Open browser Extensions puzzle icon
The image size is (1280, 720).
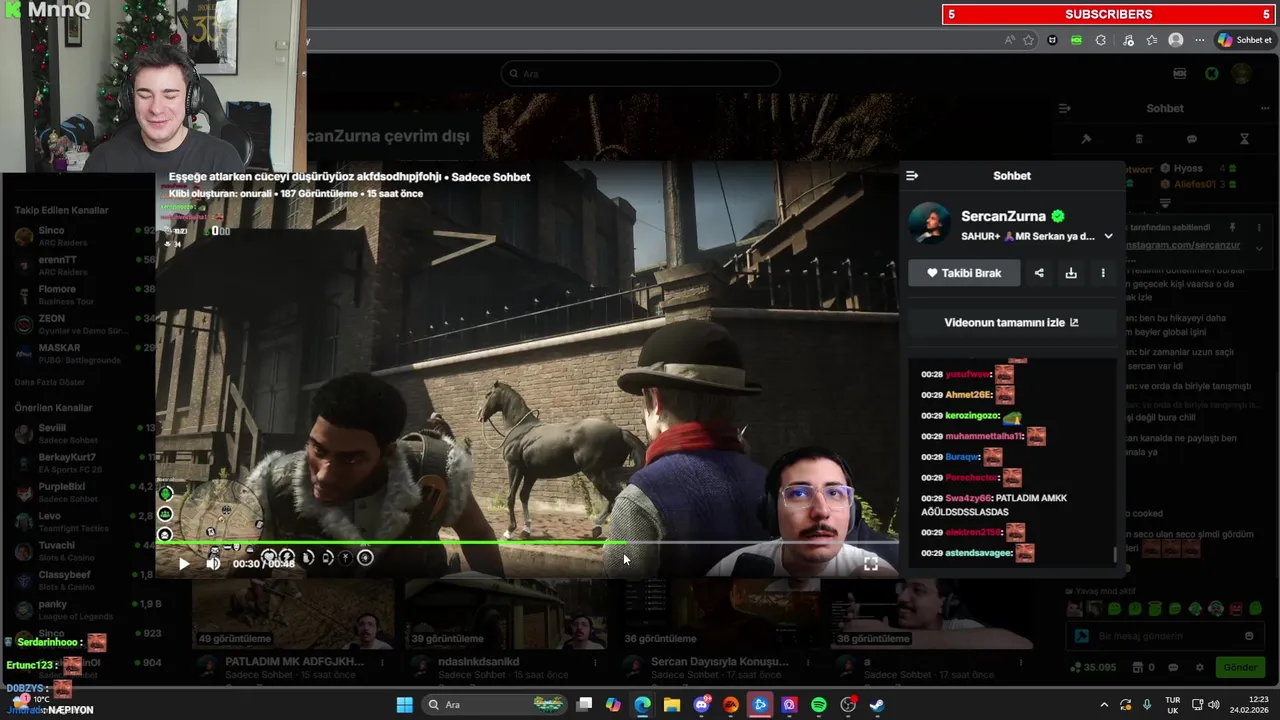pos(1101,40)
